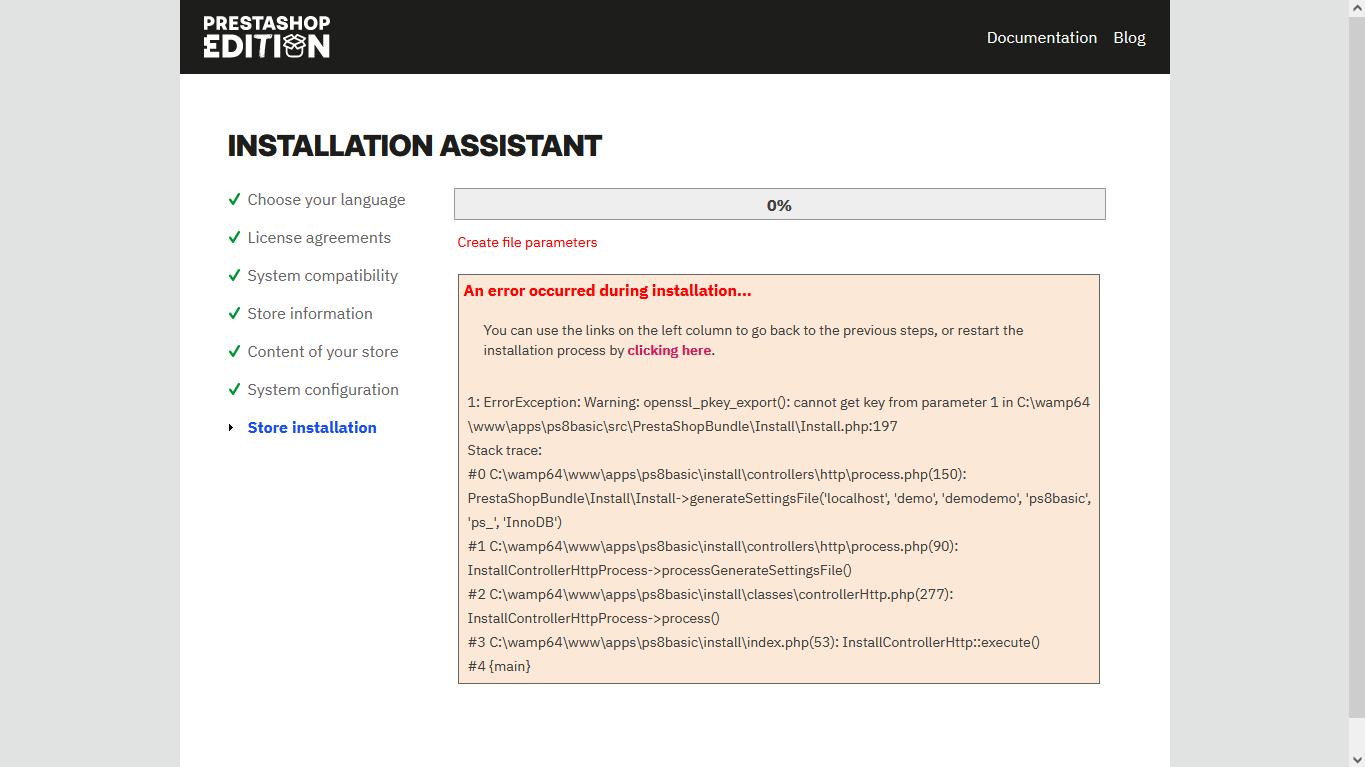Click the page scrollbar up arrow
Viewport: 1365px width, 767px height.
(x=1357, y=8)
